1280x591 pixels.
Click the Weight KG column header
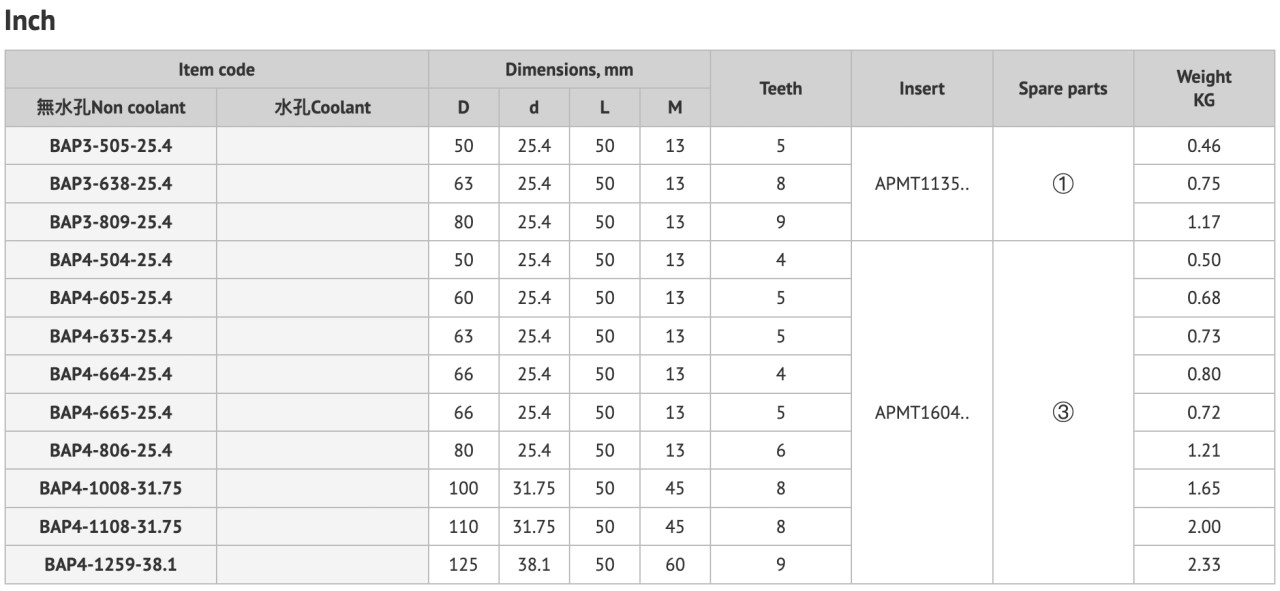pos(1204,88)
